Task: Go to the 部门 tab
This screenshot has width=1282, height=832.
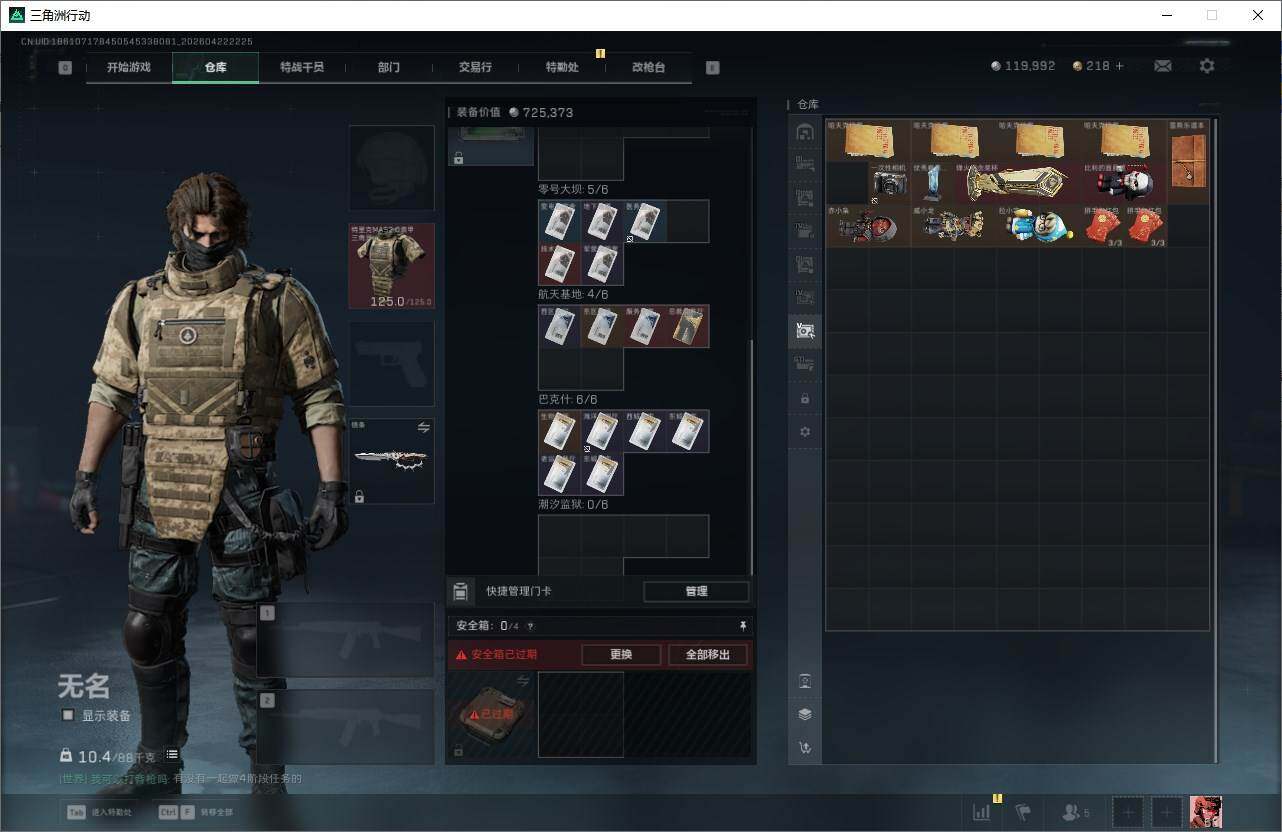Action: pyautogui.click(x=389, y=67)
